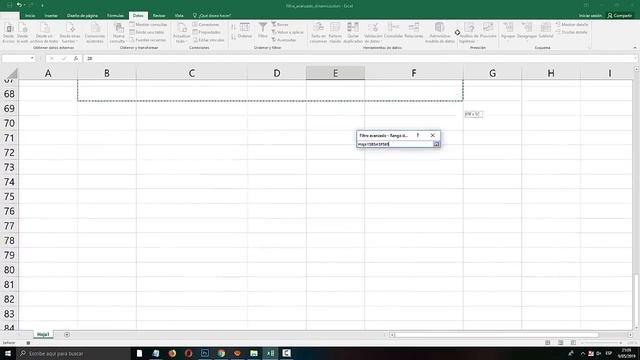Open Conexiones existentes

tap(95, 33)
